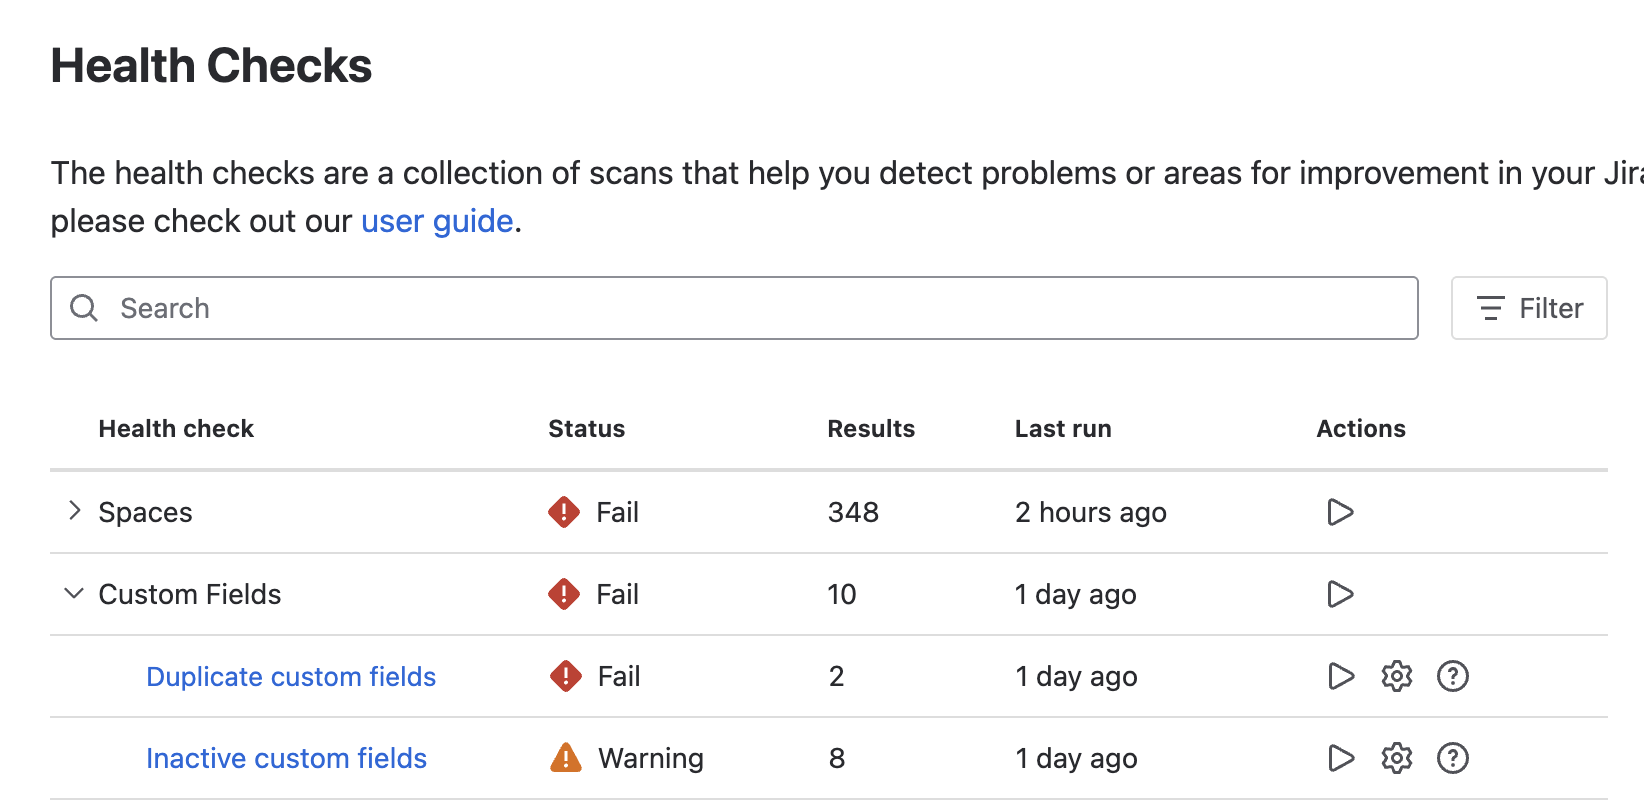Open settings for Duplicate custom fields
1644x808 pixels.
pyautogui.click(x=1397, y=676)
